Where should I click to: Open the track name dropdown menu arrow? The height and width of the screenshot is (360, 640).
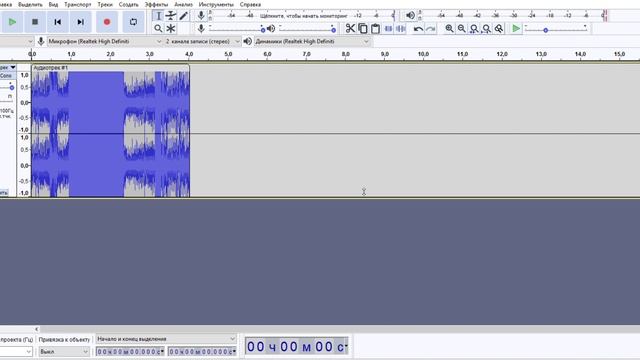pyautogui.click(x=13, y=67)
